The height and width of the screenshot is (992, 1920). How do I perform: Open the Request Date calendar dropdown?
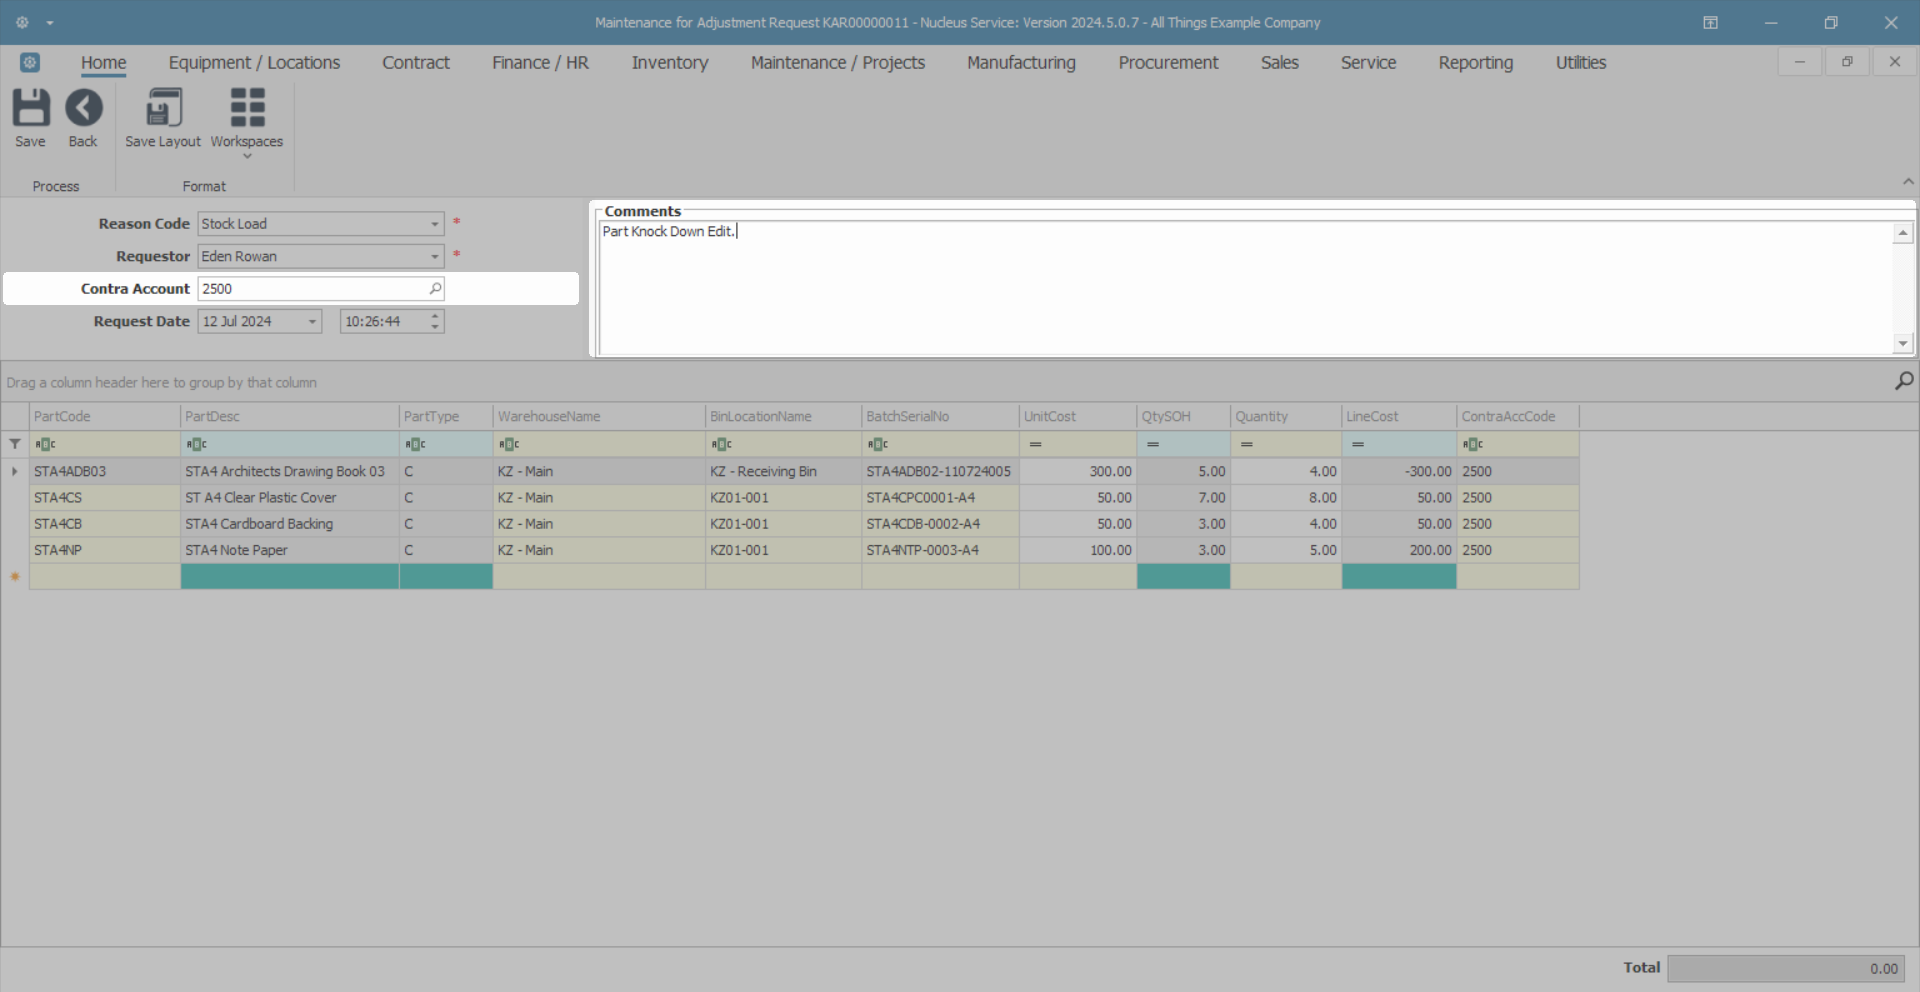coord(312,322)
